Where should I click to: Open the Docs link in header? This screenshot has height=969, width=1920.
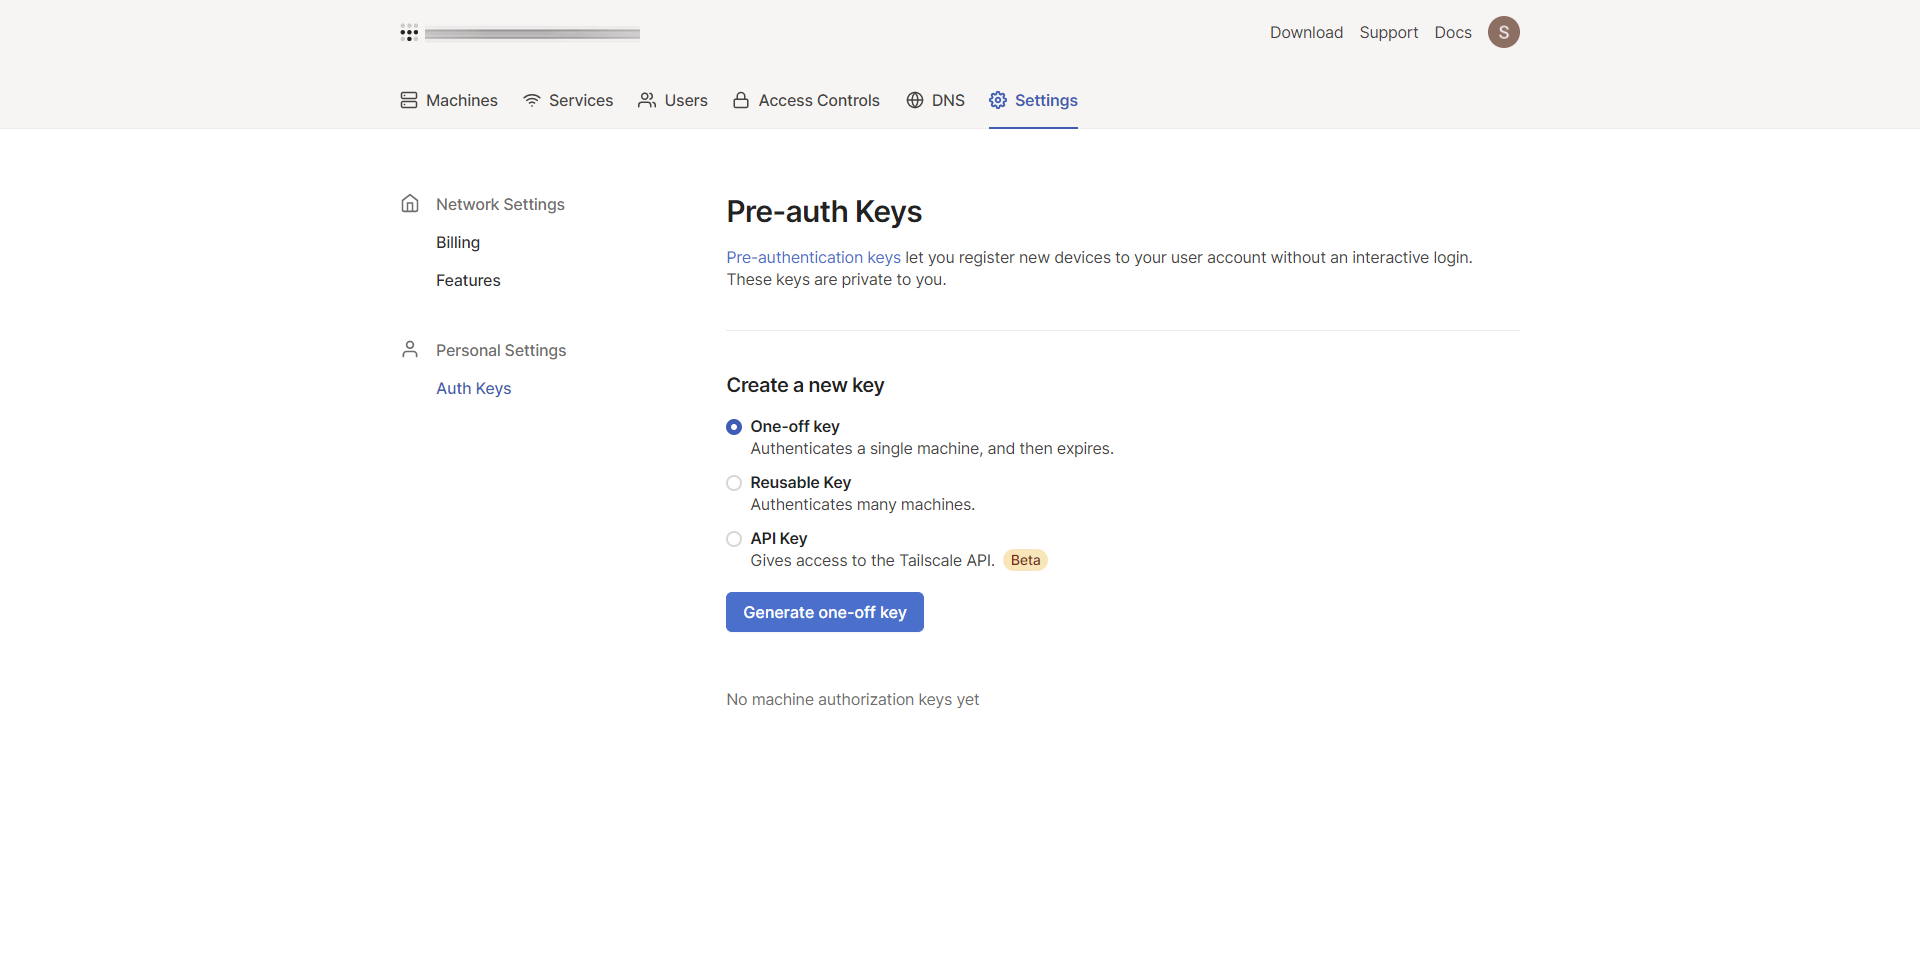[x=1452, y=32]
